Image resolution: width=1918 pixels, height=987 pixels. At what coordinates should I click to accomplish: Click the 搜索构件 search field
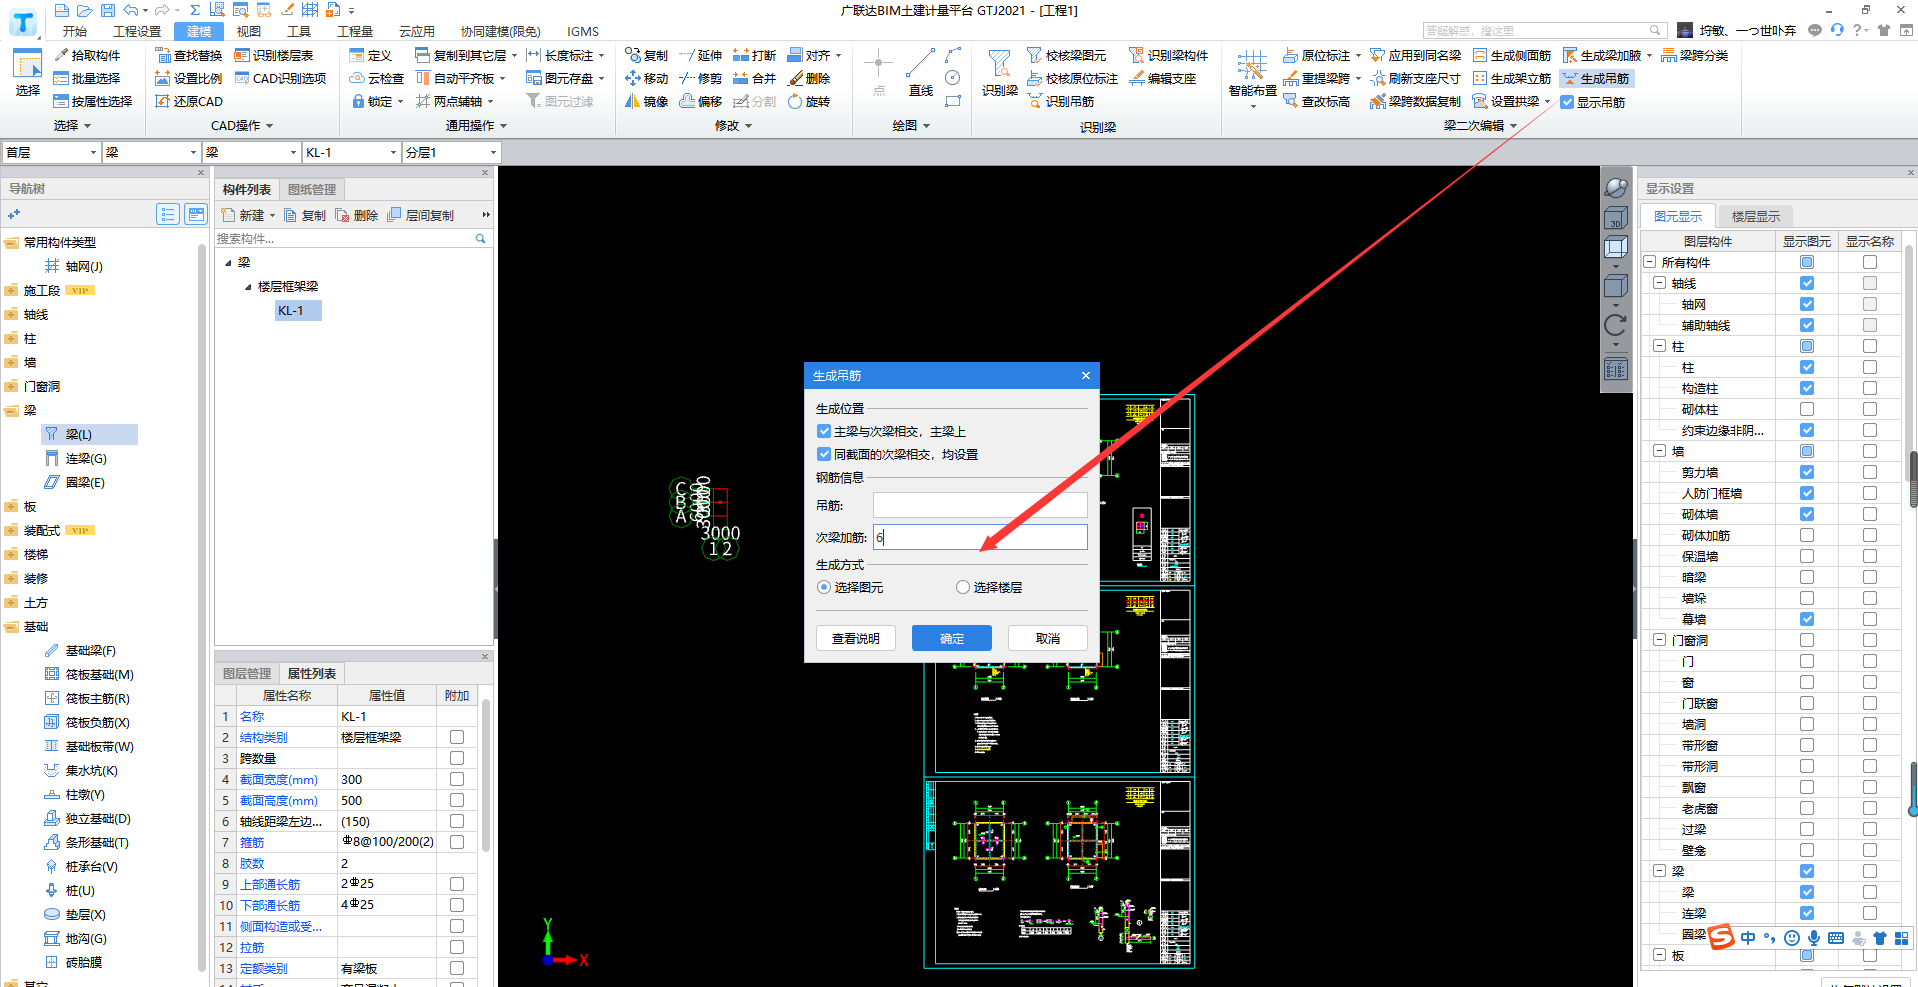point(344,238)
